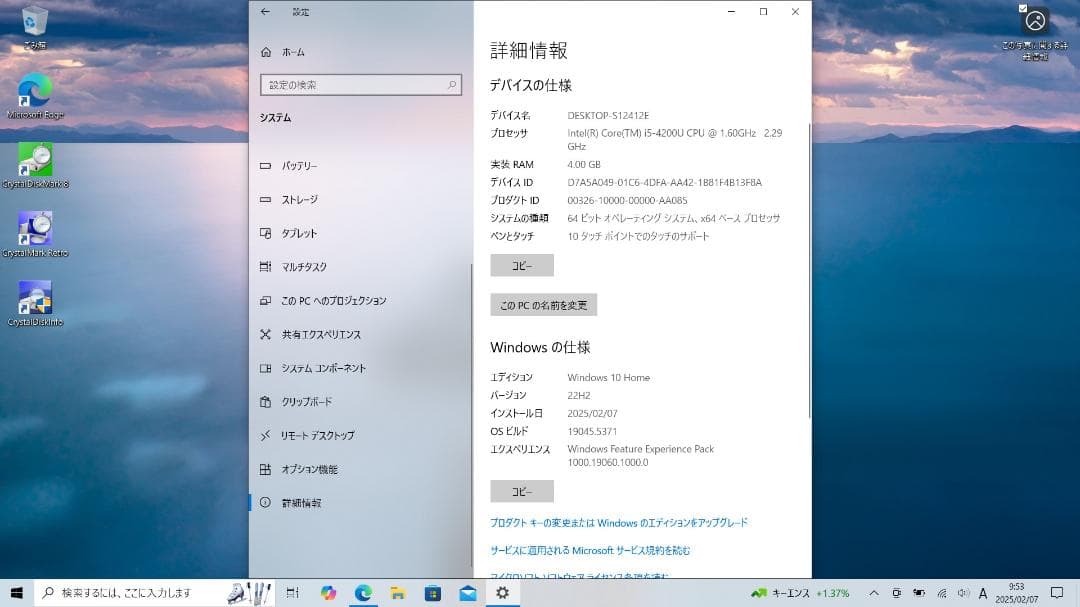Launch Copilot from the taskbar
Image resolution: width=1080 pixels, height=607 pixels.
[328, 592]
